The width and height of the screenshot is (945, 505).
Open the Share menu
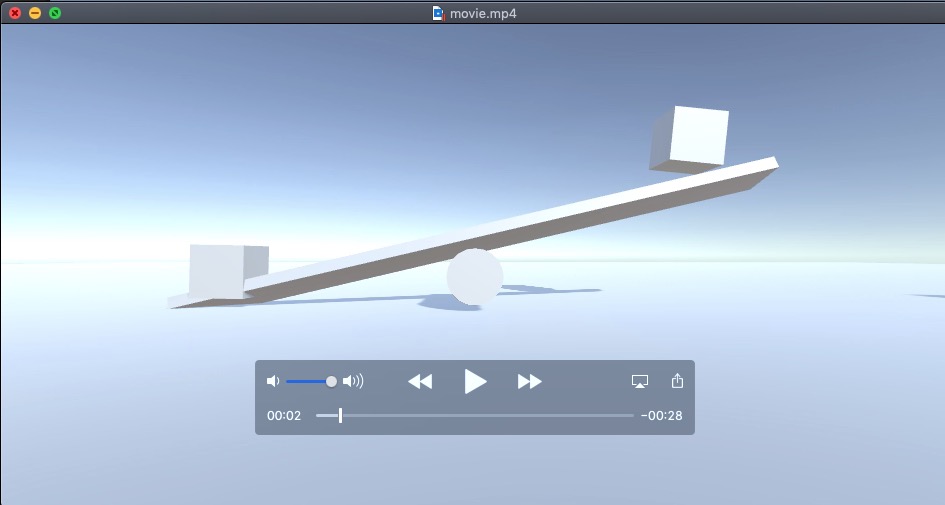[x=677, y=381]
